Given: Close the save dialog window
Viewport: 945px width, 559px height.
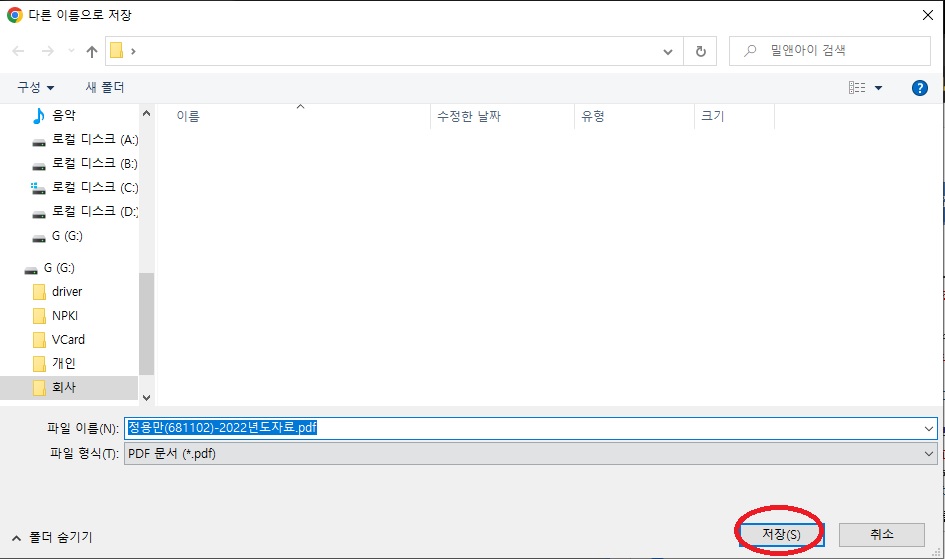Looking at the screenshot, I should (928, 15).
